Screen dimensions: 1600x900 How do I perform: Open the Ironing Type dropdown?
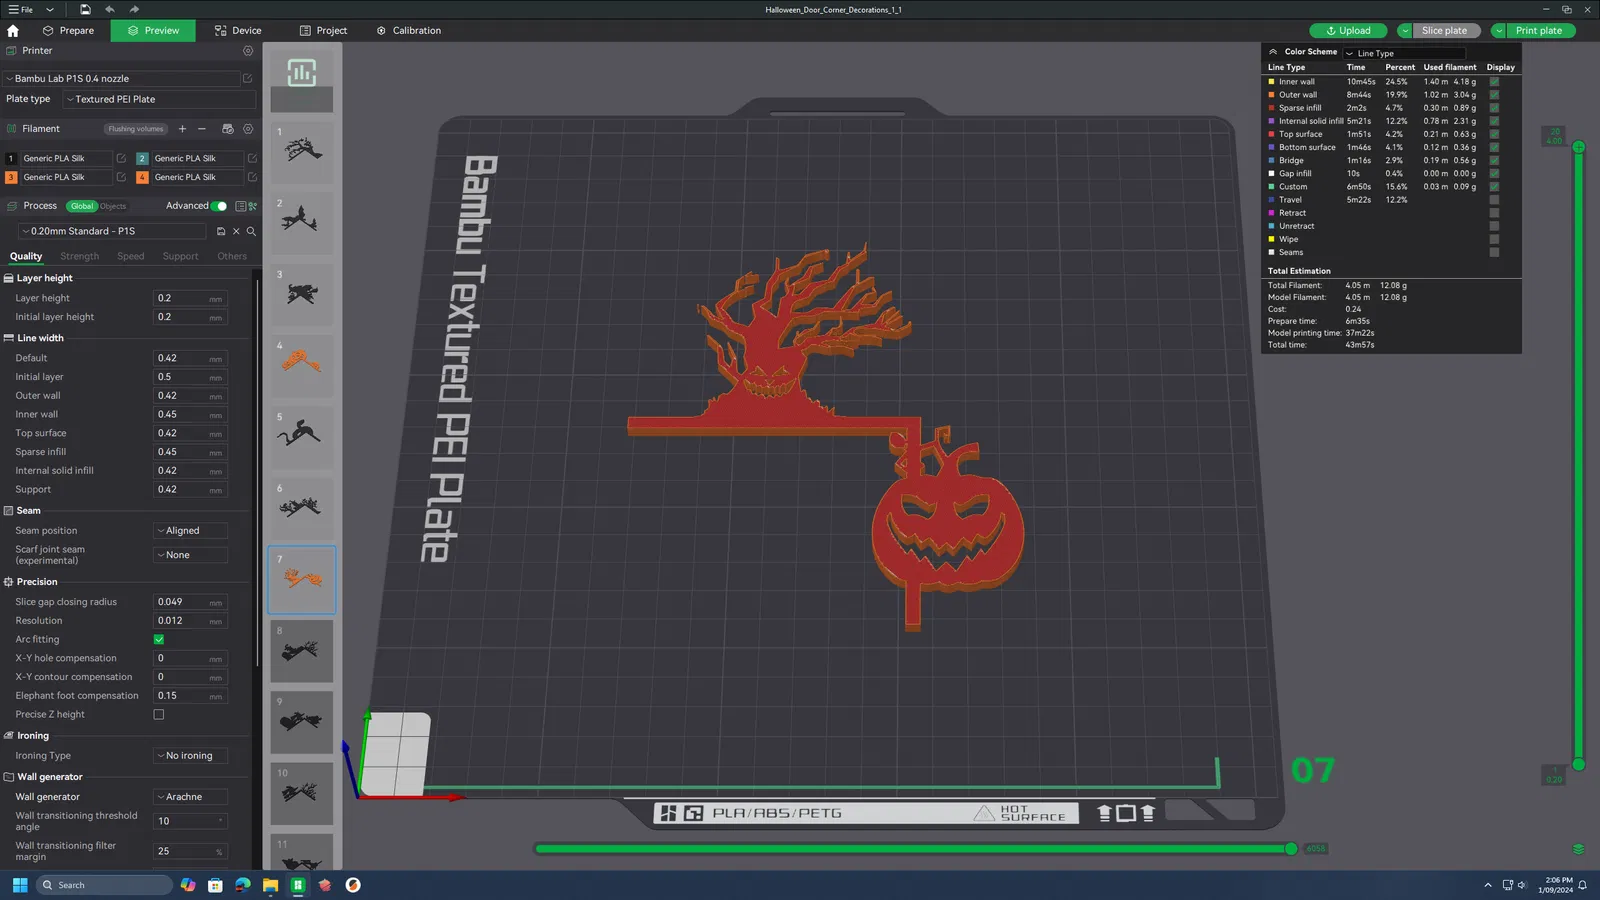(191, 756)
